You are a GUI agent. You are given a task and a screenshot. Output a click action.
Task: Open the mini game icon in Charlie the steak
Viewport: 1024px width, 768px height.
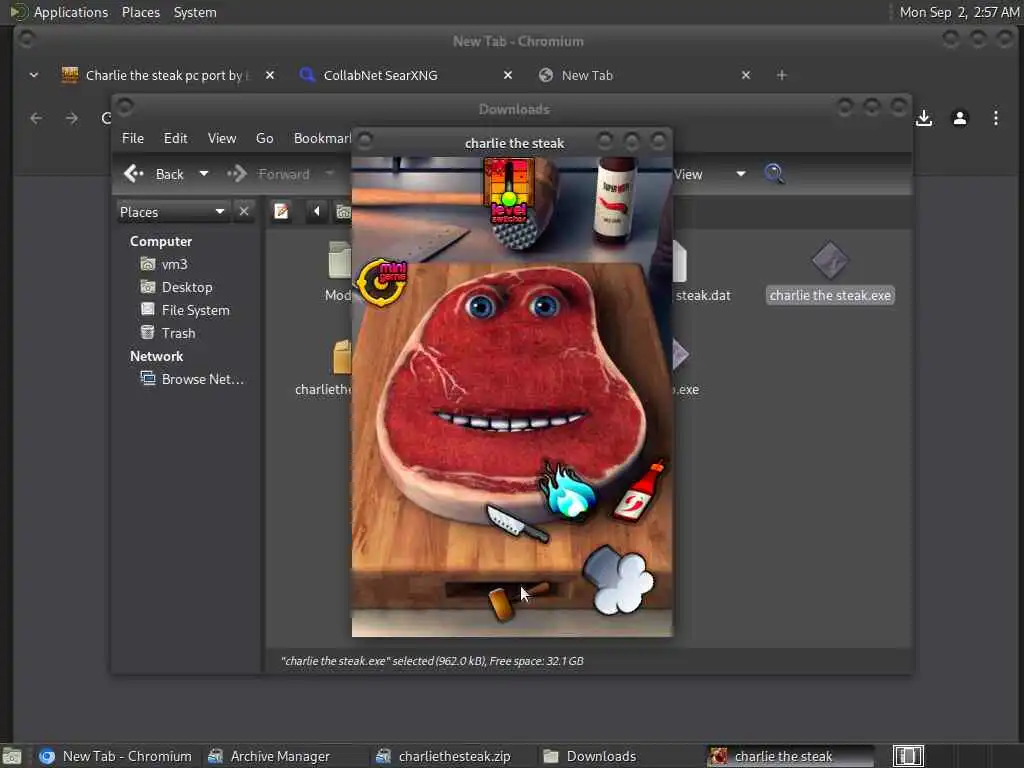[383, 281]
